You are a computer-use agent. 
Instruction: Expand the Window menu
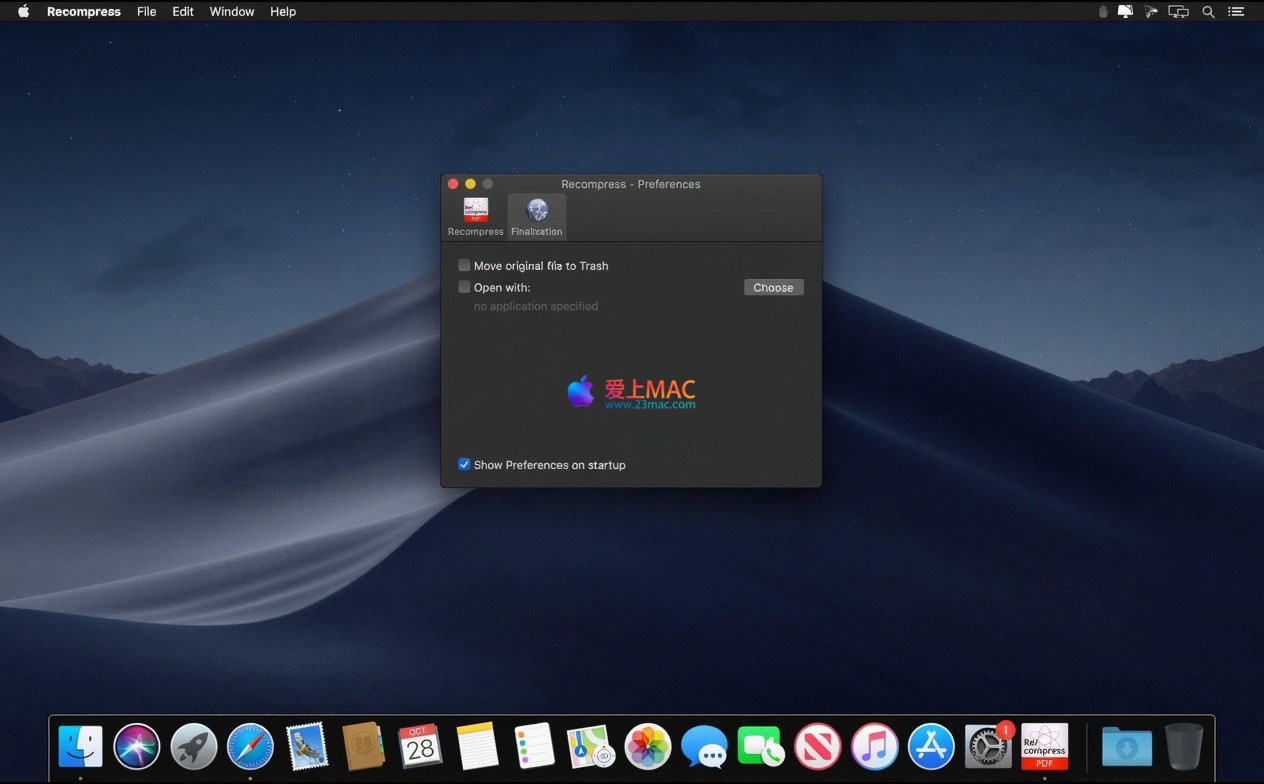click(x=232, y=12)
